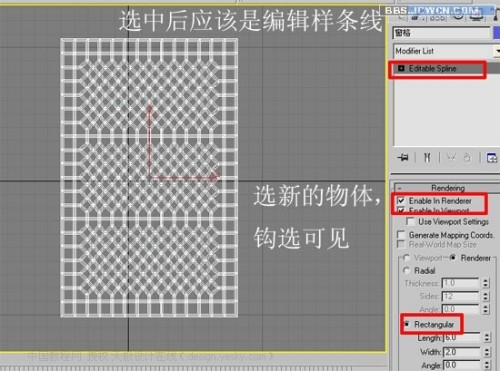
Task: Expand the Editable Spline plus box
Action: 401,68
